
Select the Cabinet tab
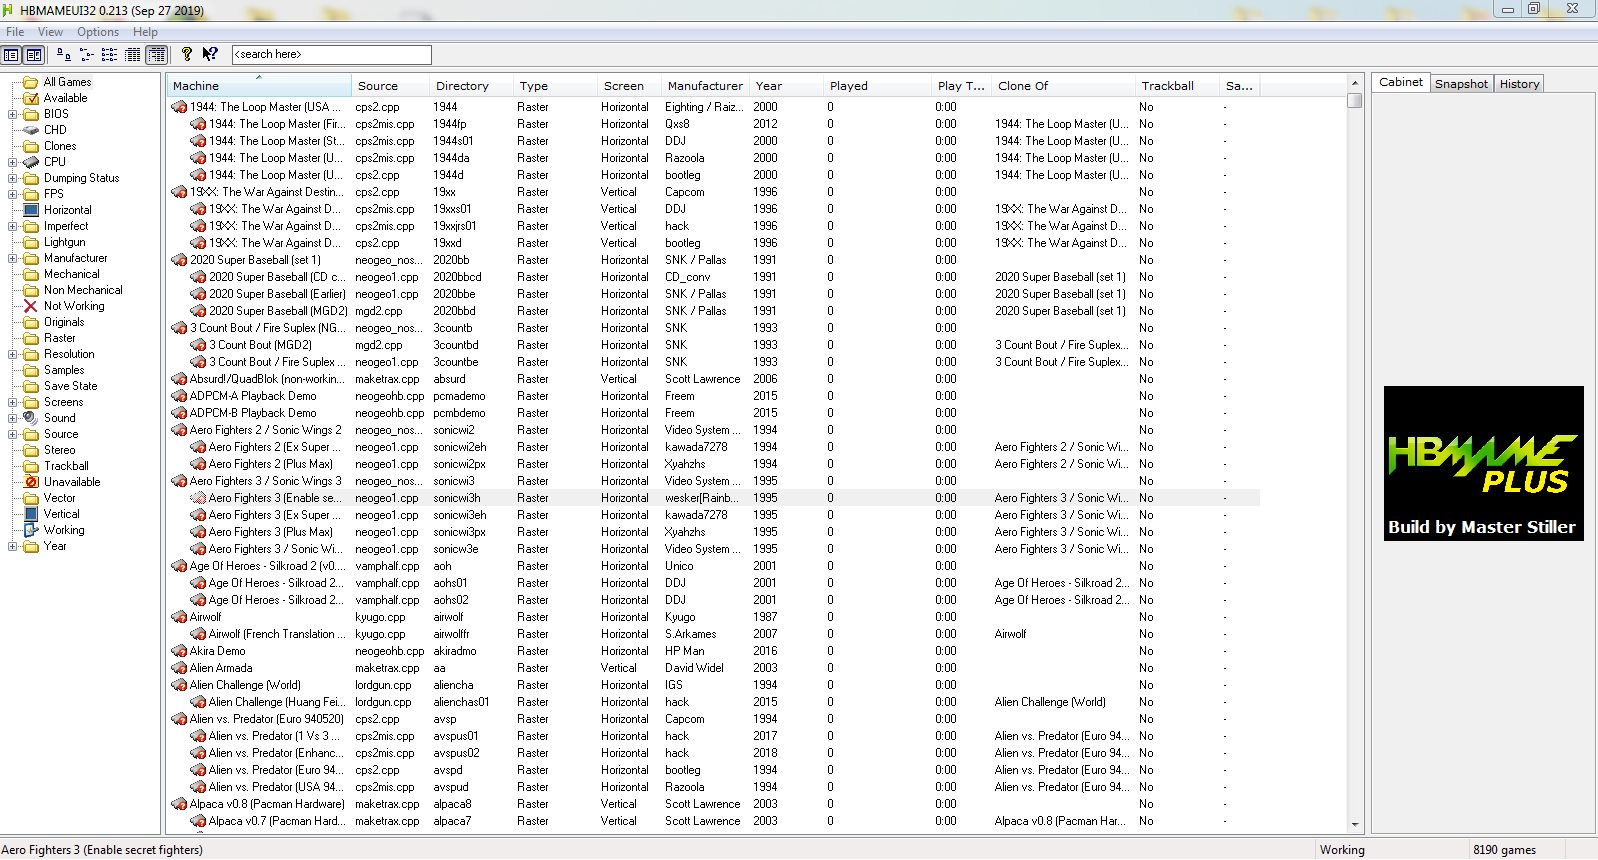pos(1400,83)
